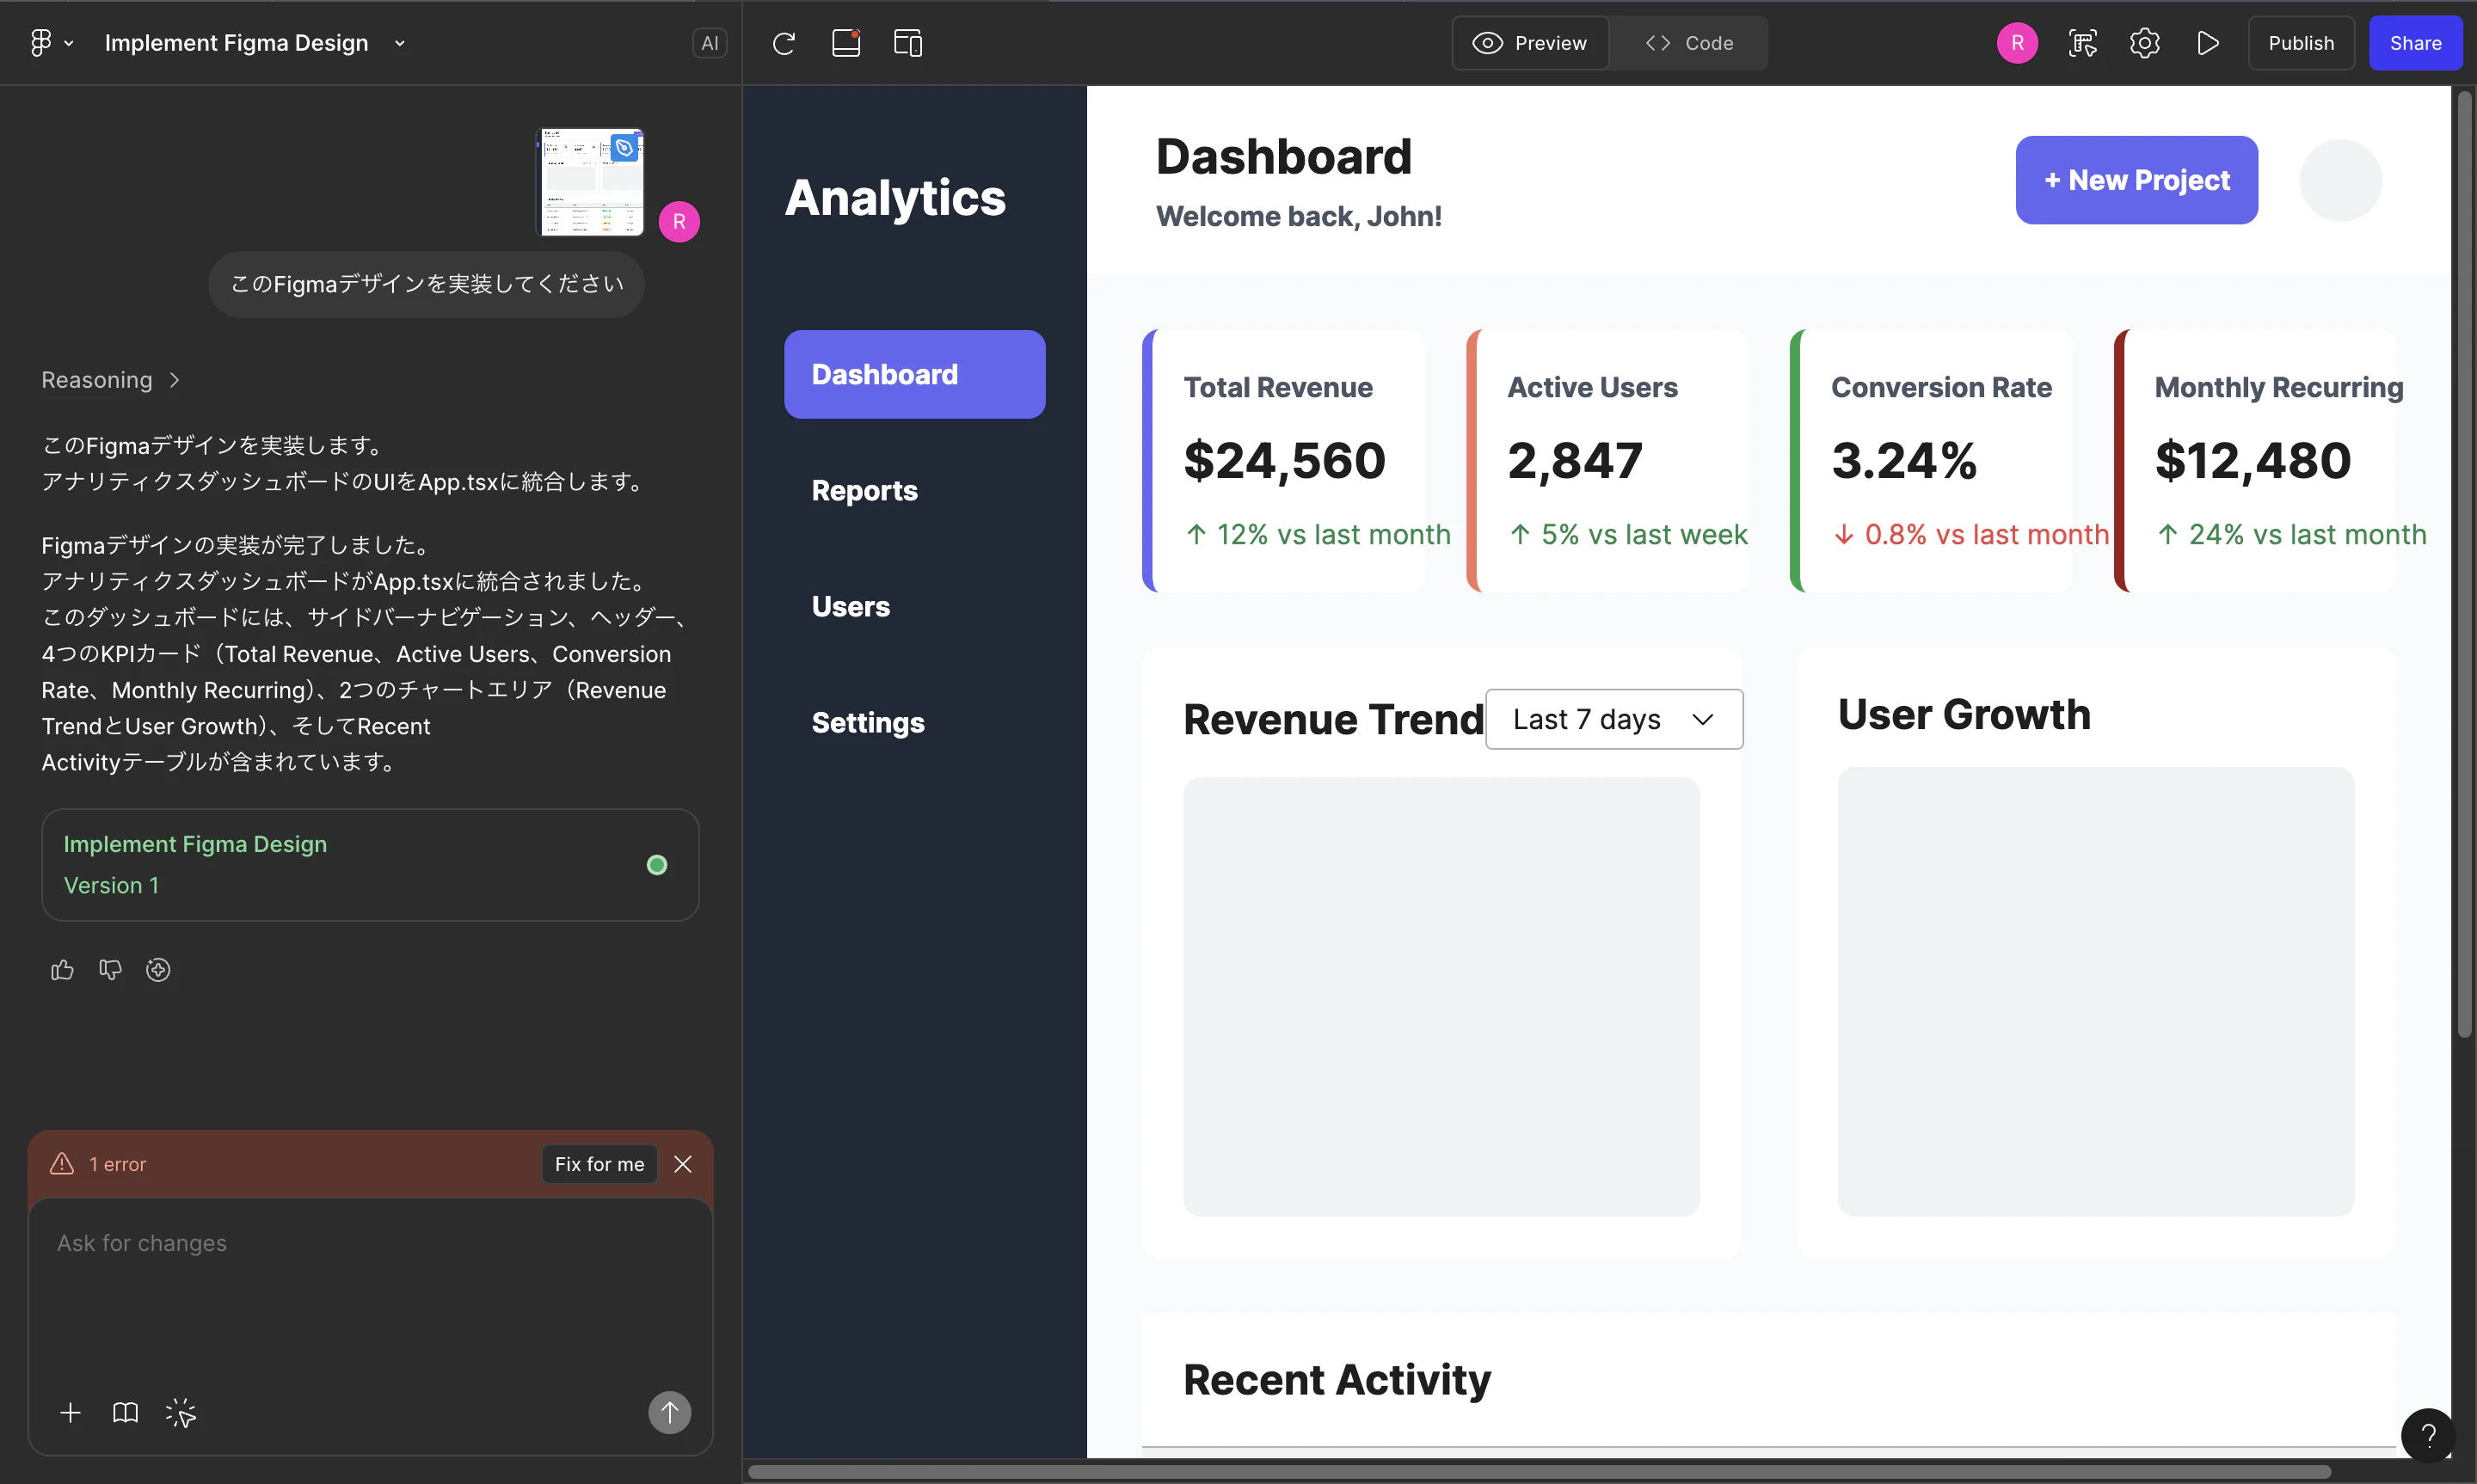Click the thumbs down feedback icon
Image resolution: width=2477 pixels, height=1484 pixels.
coord(110,970)
